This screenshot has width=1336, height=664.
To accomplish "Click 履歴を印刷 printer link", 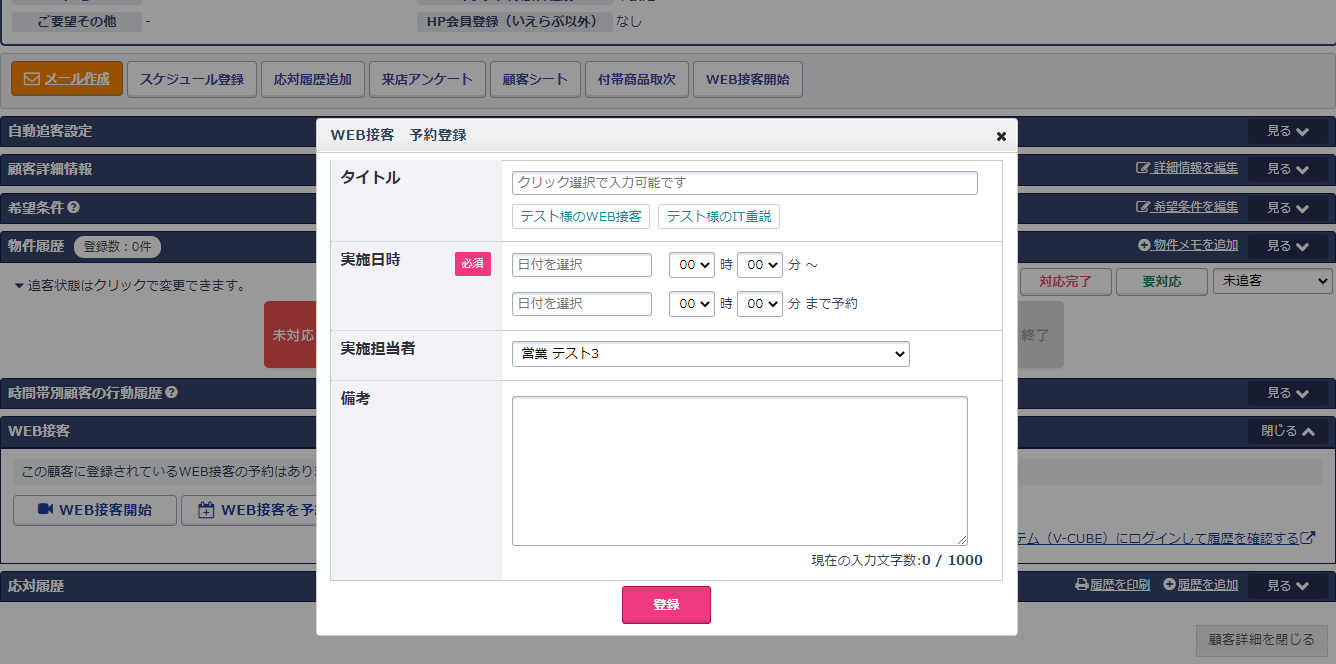I will 1112,585.
